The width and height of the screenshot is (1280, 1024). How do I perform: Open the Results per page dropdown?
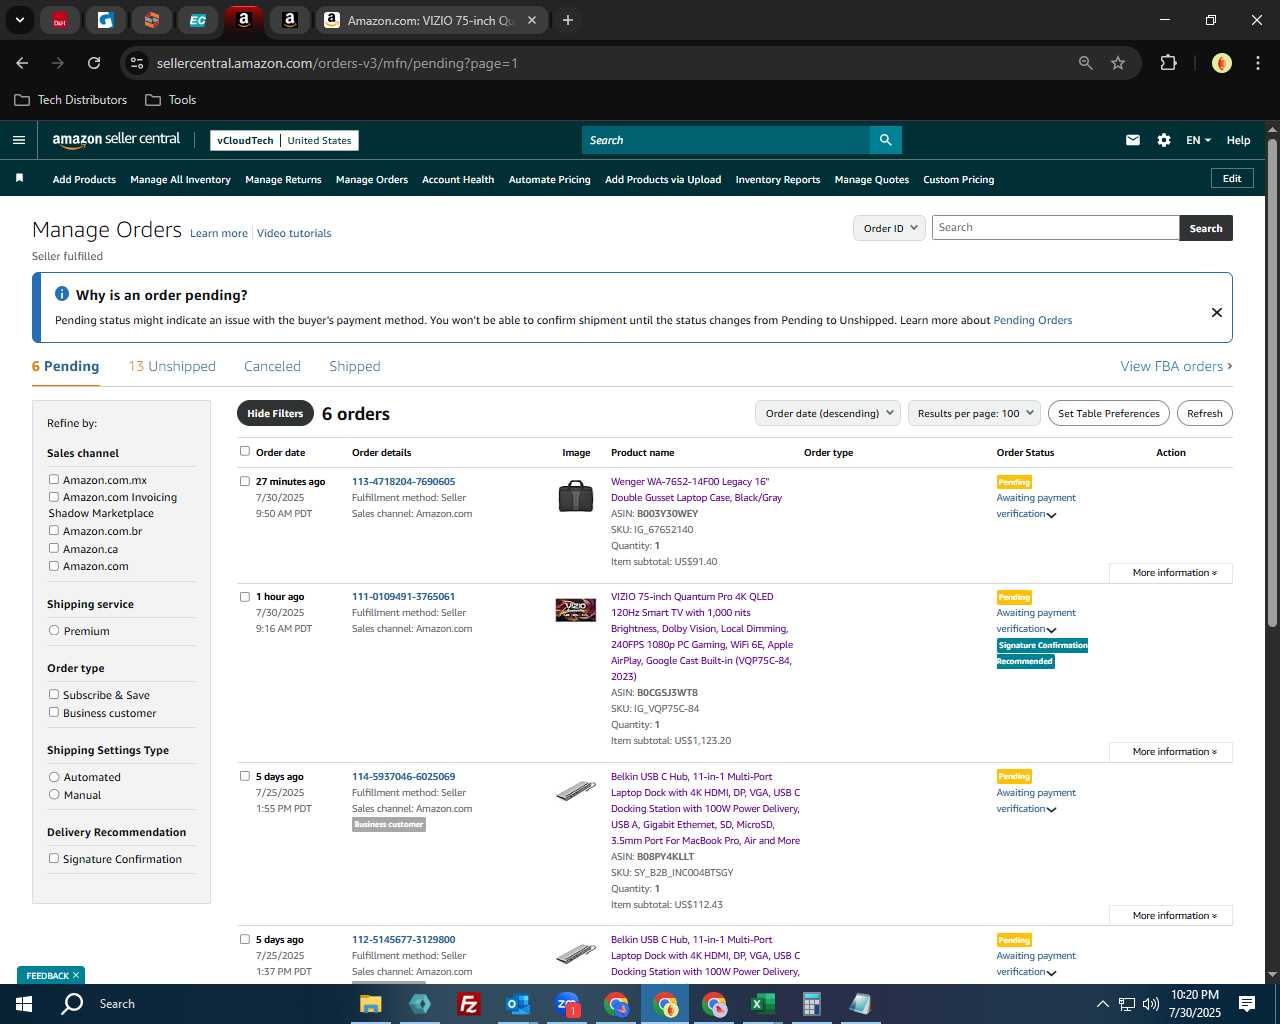pos(975,413)
